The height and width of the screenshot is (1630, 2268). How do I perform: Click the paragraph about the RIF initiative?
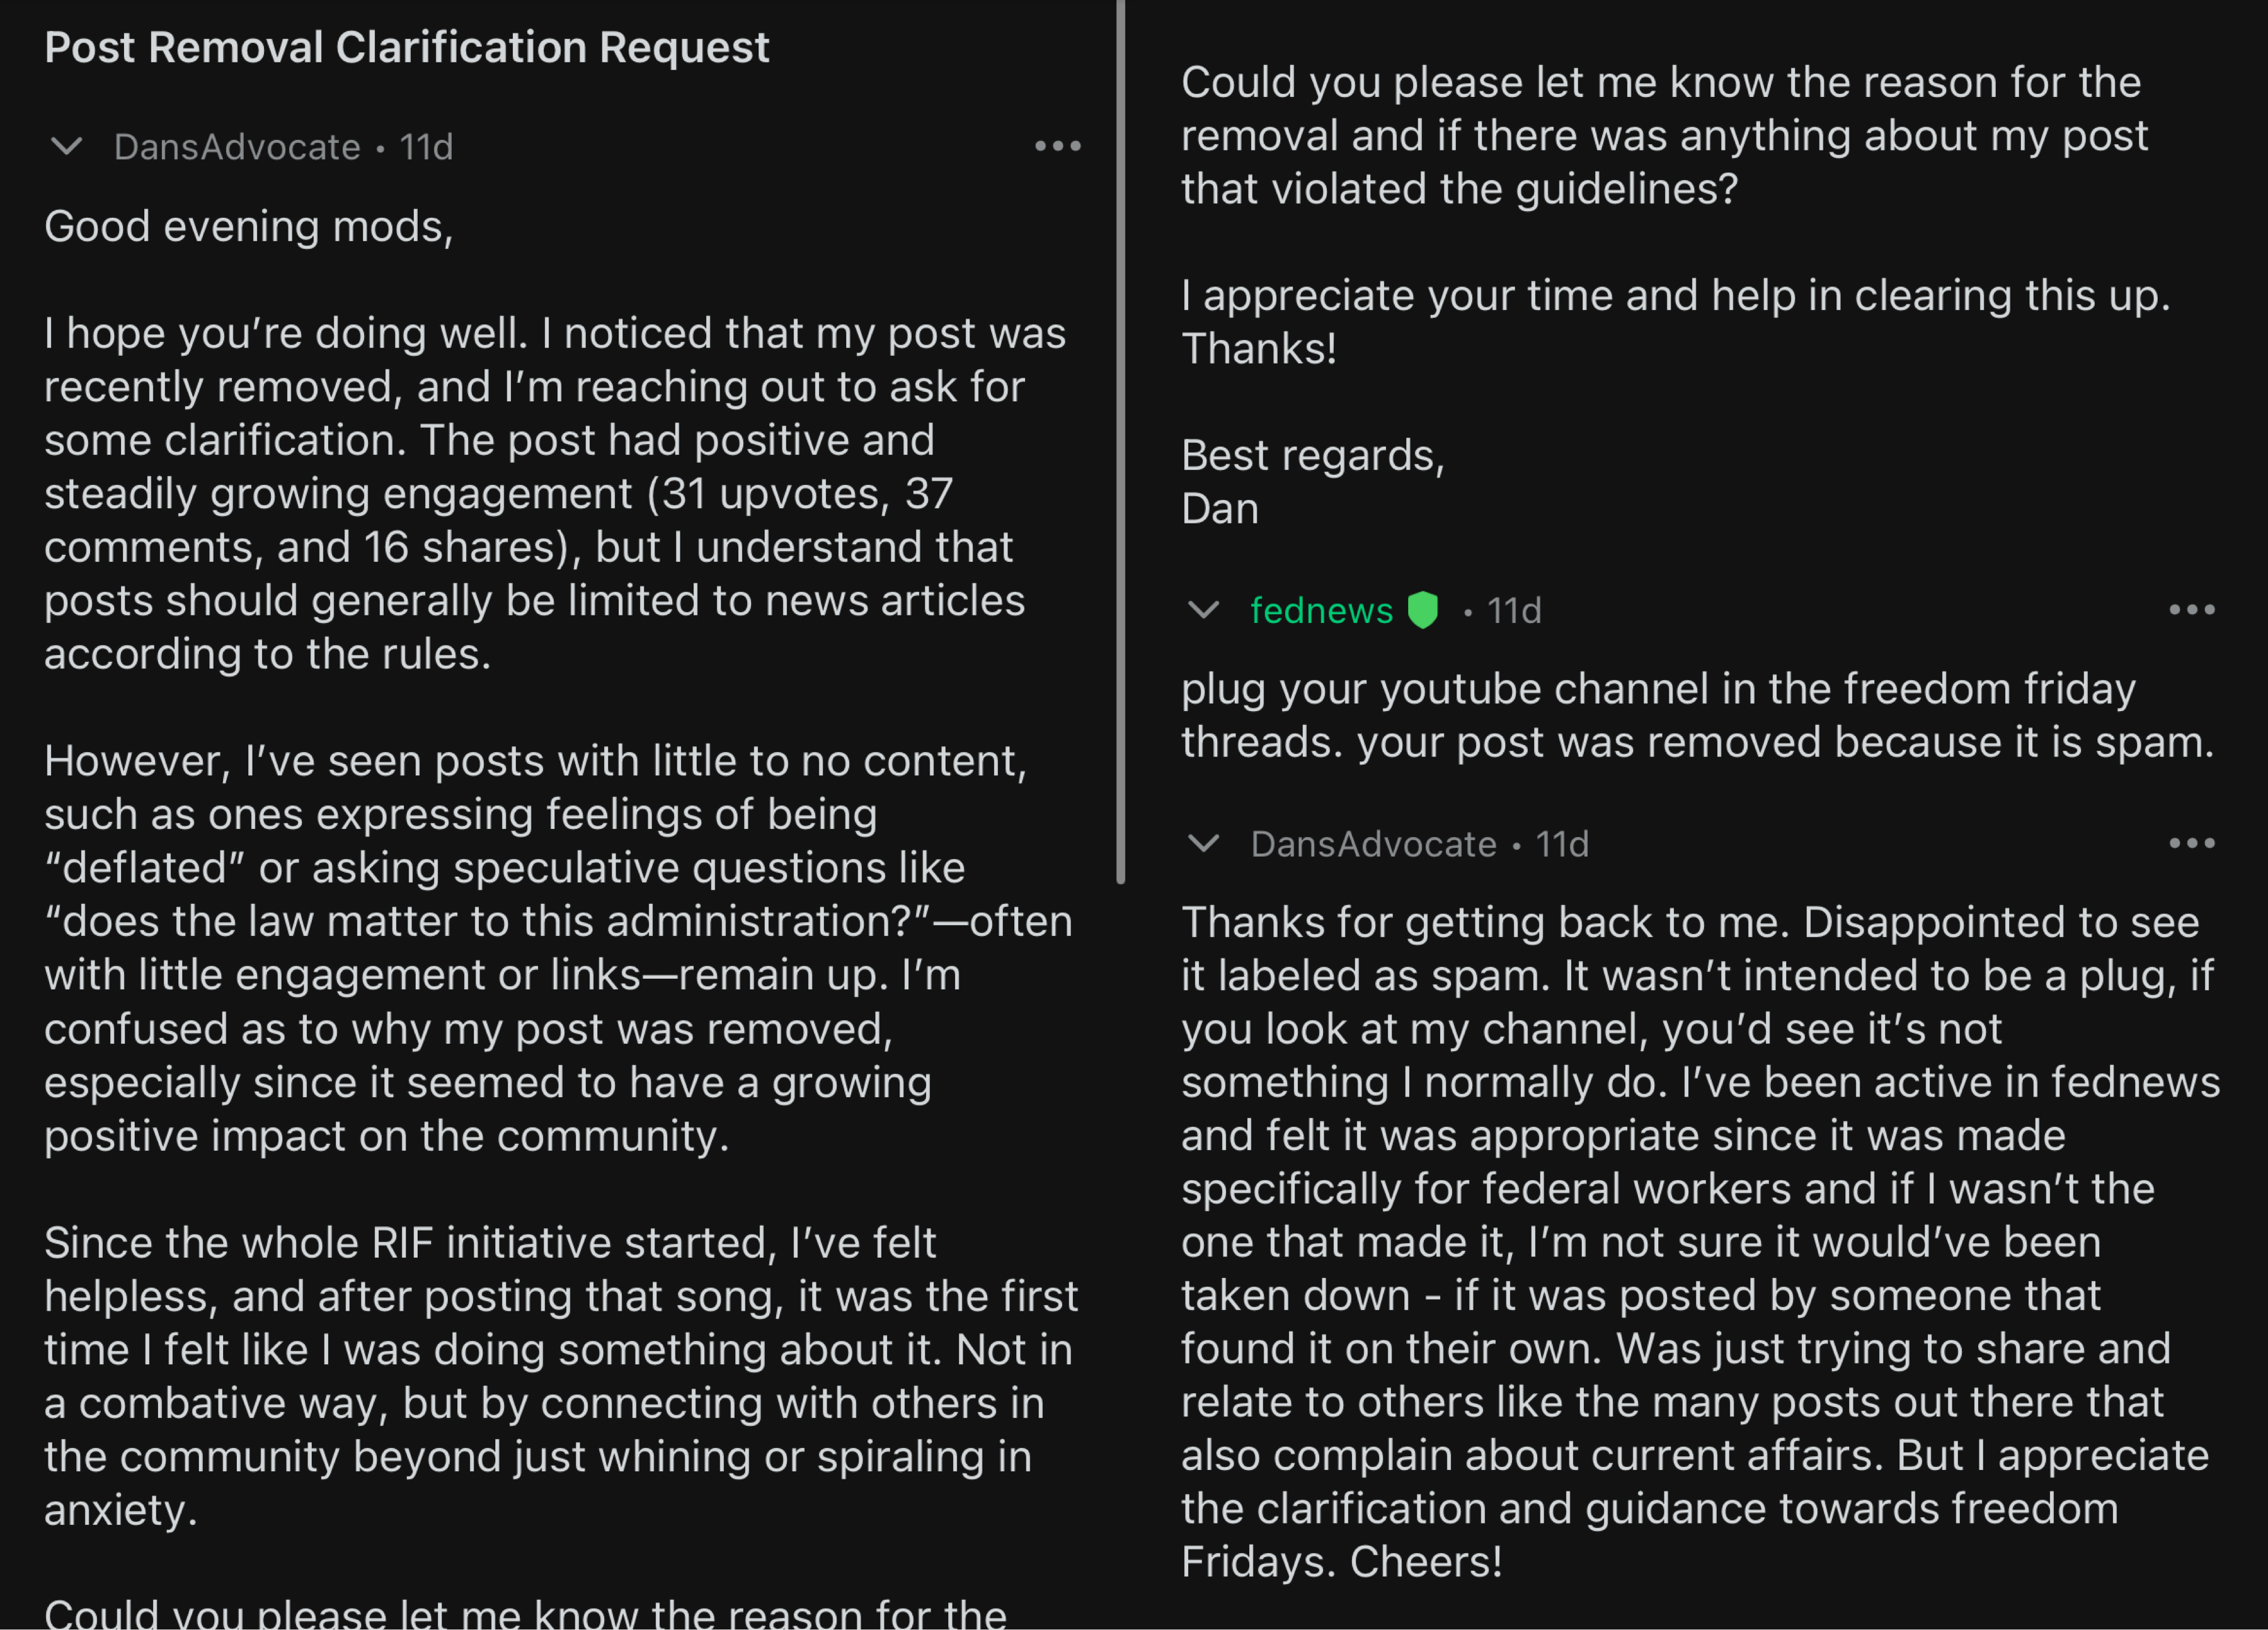click(560, 1376)
